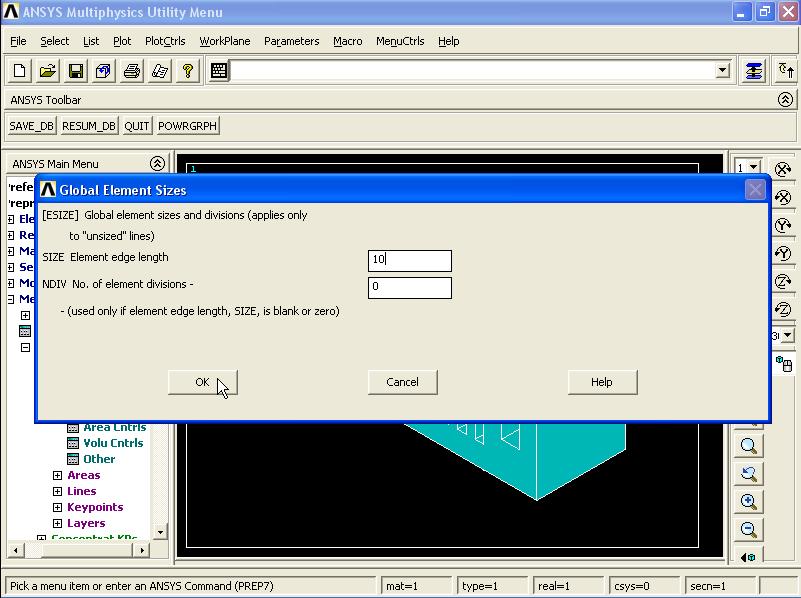This screenshot has width=801, height=598.
Task: Save the database with the Save toolbar icon
Action: tap(74, 70)
